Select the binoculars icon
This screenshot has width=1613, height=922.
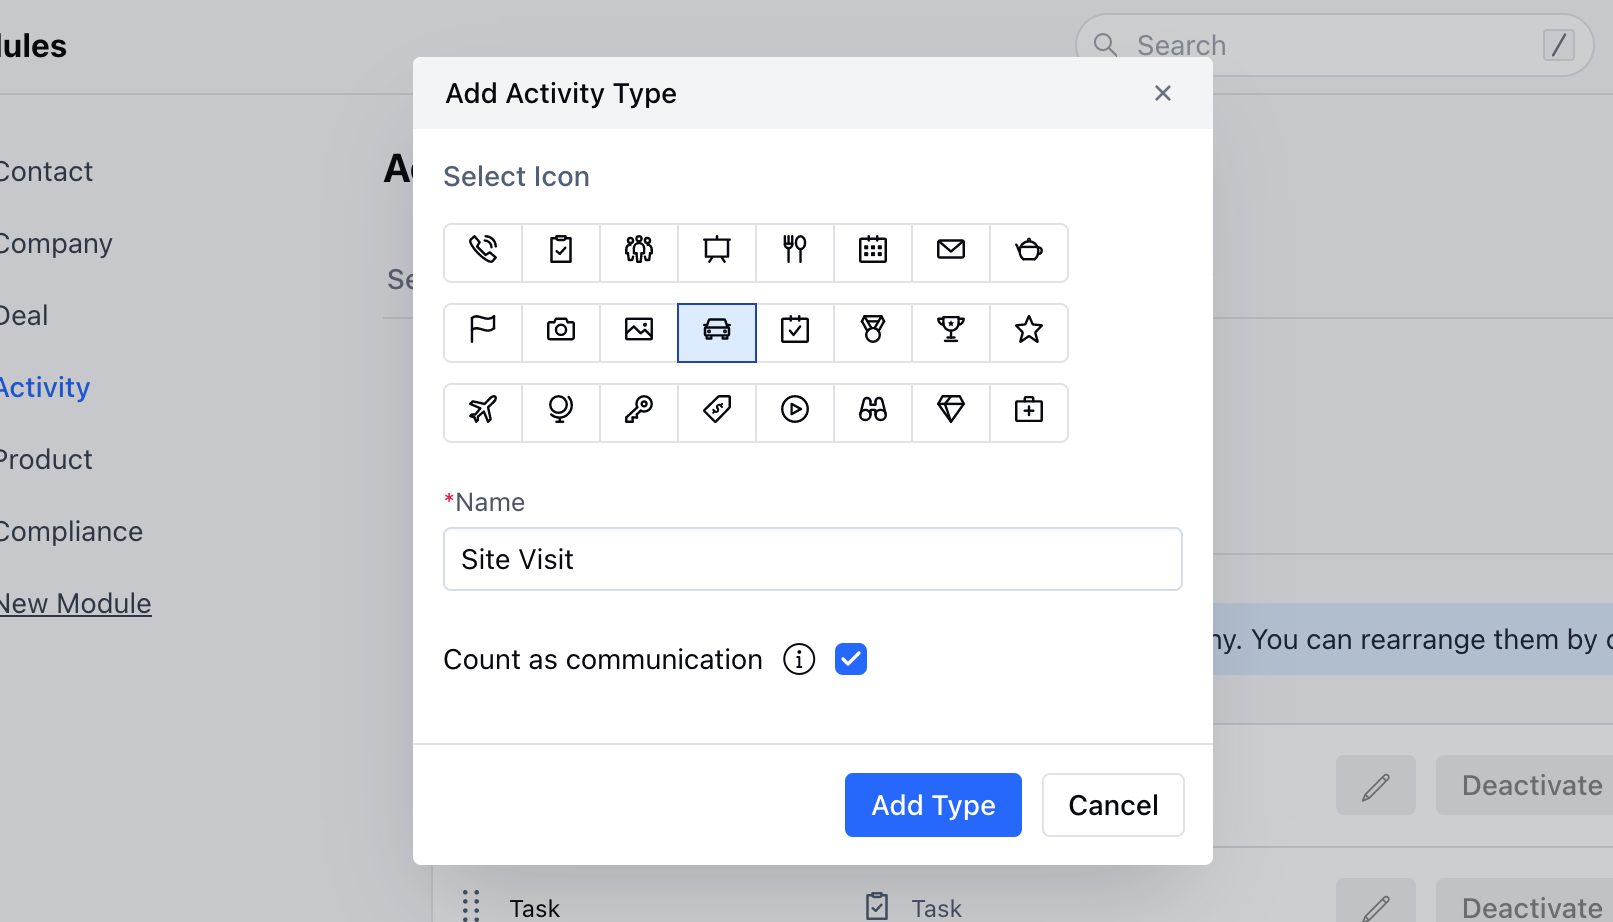point(873,410)
